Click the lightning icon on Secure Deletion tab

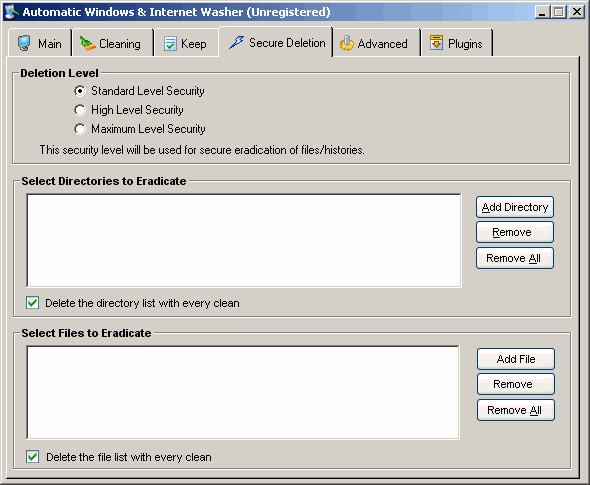[x=237, y=42]
